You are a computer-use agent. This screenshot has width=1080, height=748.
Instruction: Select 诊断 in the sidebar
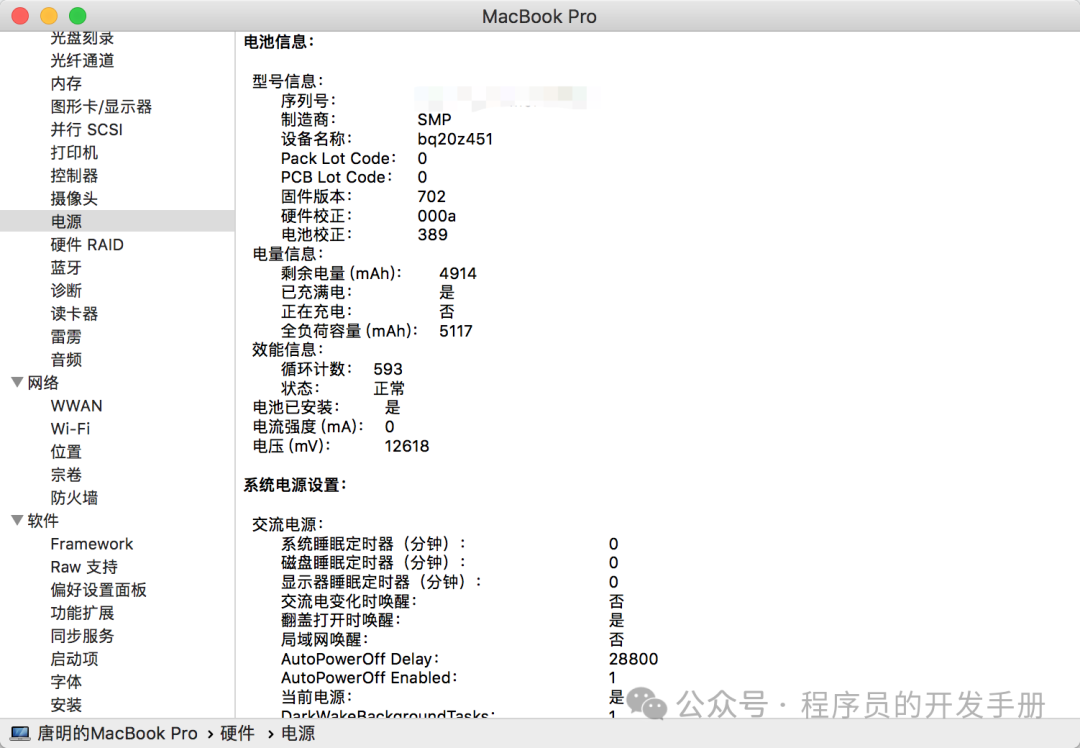[66, 291]
